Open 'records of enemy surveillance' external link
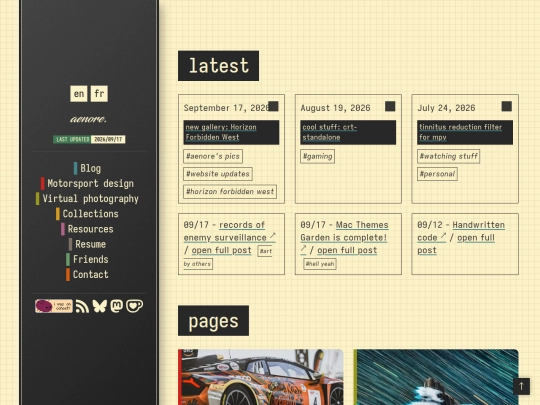 [x=229, y=231]
